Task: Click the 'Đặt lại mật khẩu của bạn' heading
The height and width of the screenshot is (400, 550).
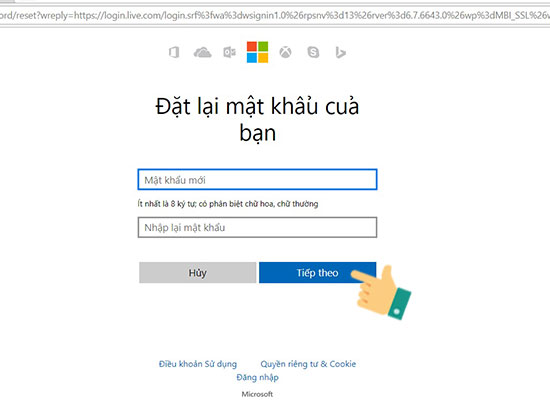Action: [257, 120]
